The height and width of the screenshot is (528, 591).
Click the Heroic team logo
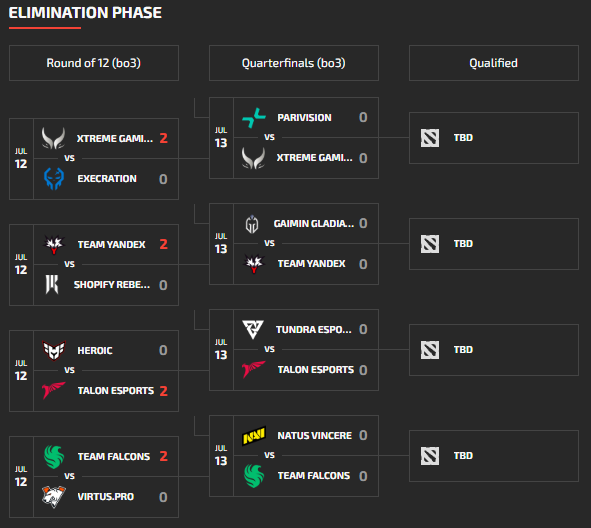[x=54, y=350]
